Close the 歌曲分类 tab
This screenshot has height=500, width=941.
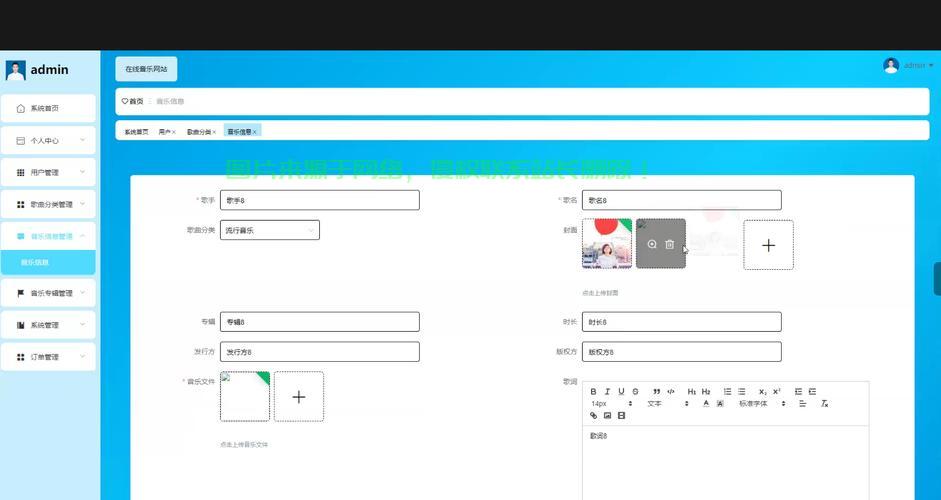(214, 132)
